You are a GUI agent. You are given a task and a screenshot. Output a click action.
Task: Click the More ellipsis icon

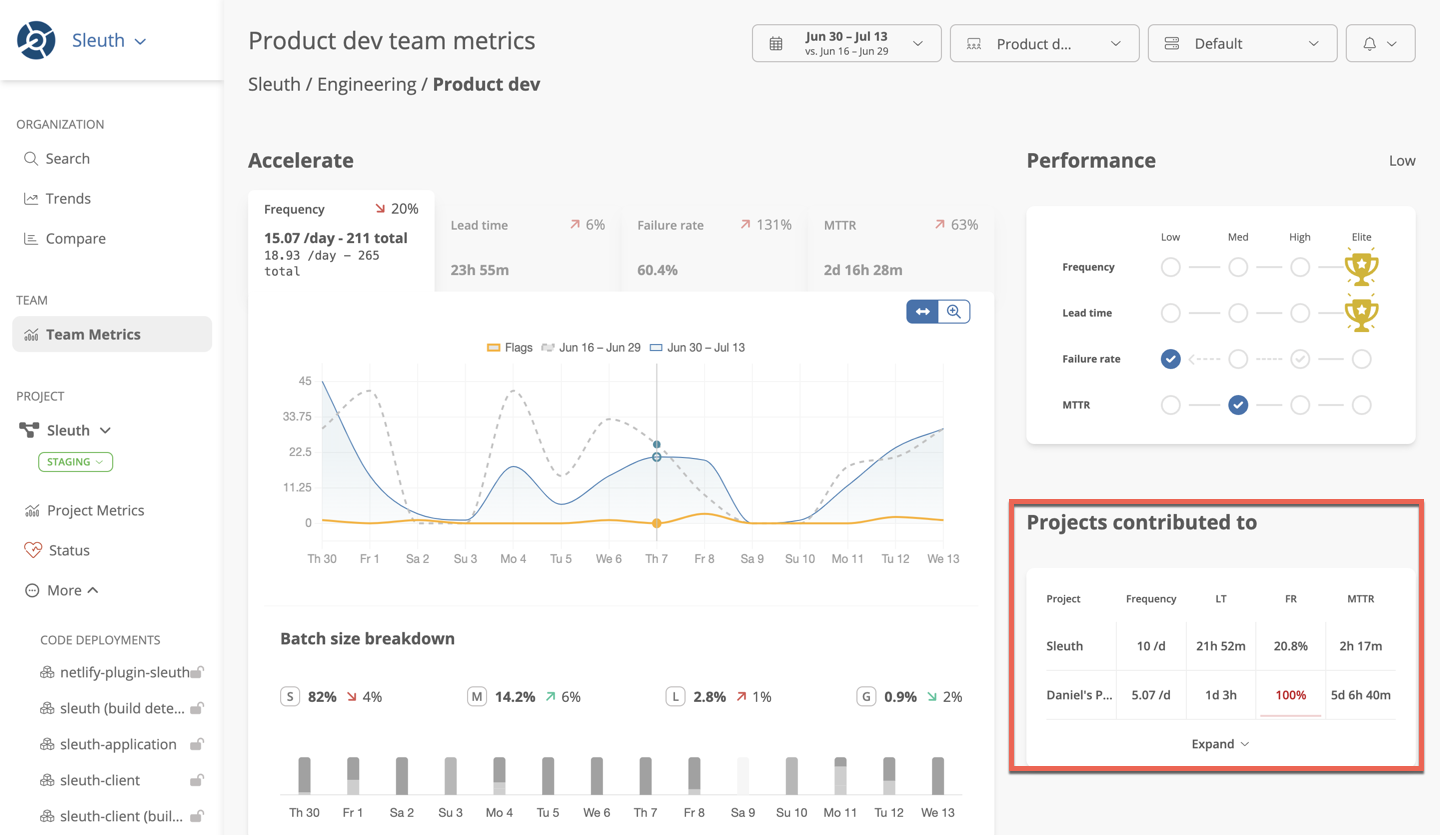(x=32, y=590)
